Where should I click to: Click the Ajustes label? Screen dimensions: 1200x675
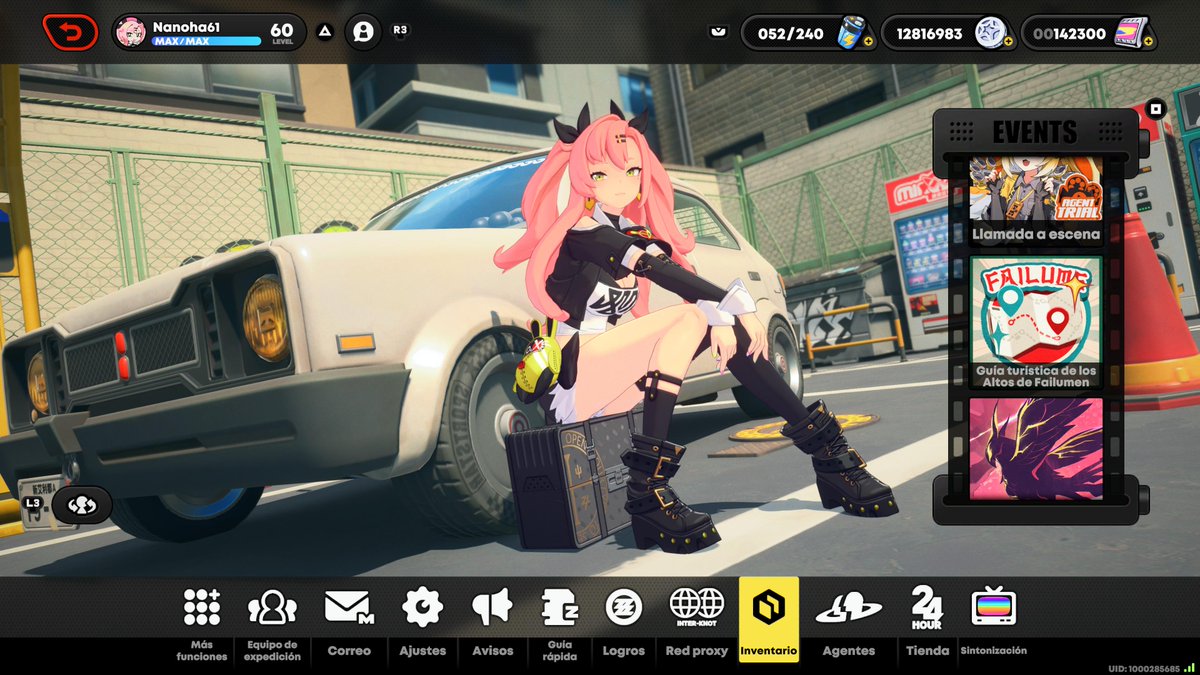click(x=422, y=650)
